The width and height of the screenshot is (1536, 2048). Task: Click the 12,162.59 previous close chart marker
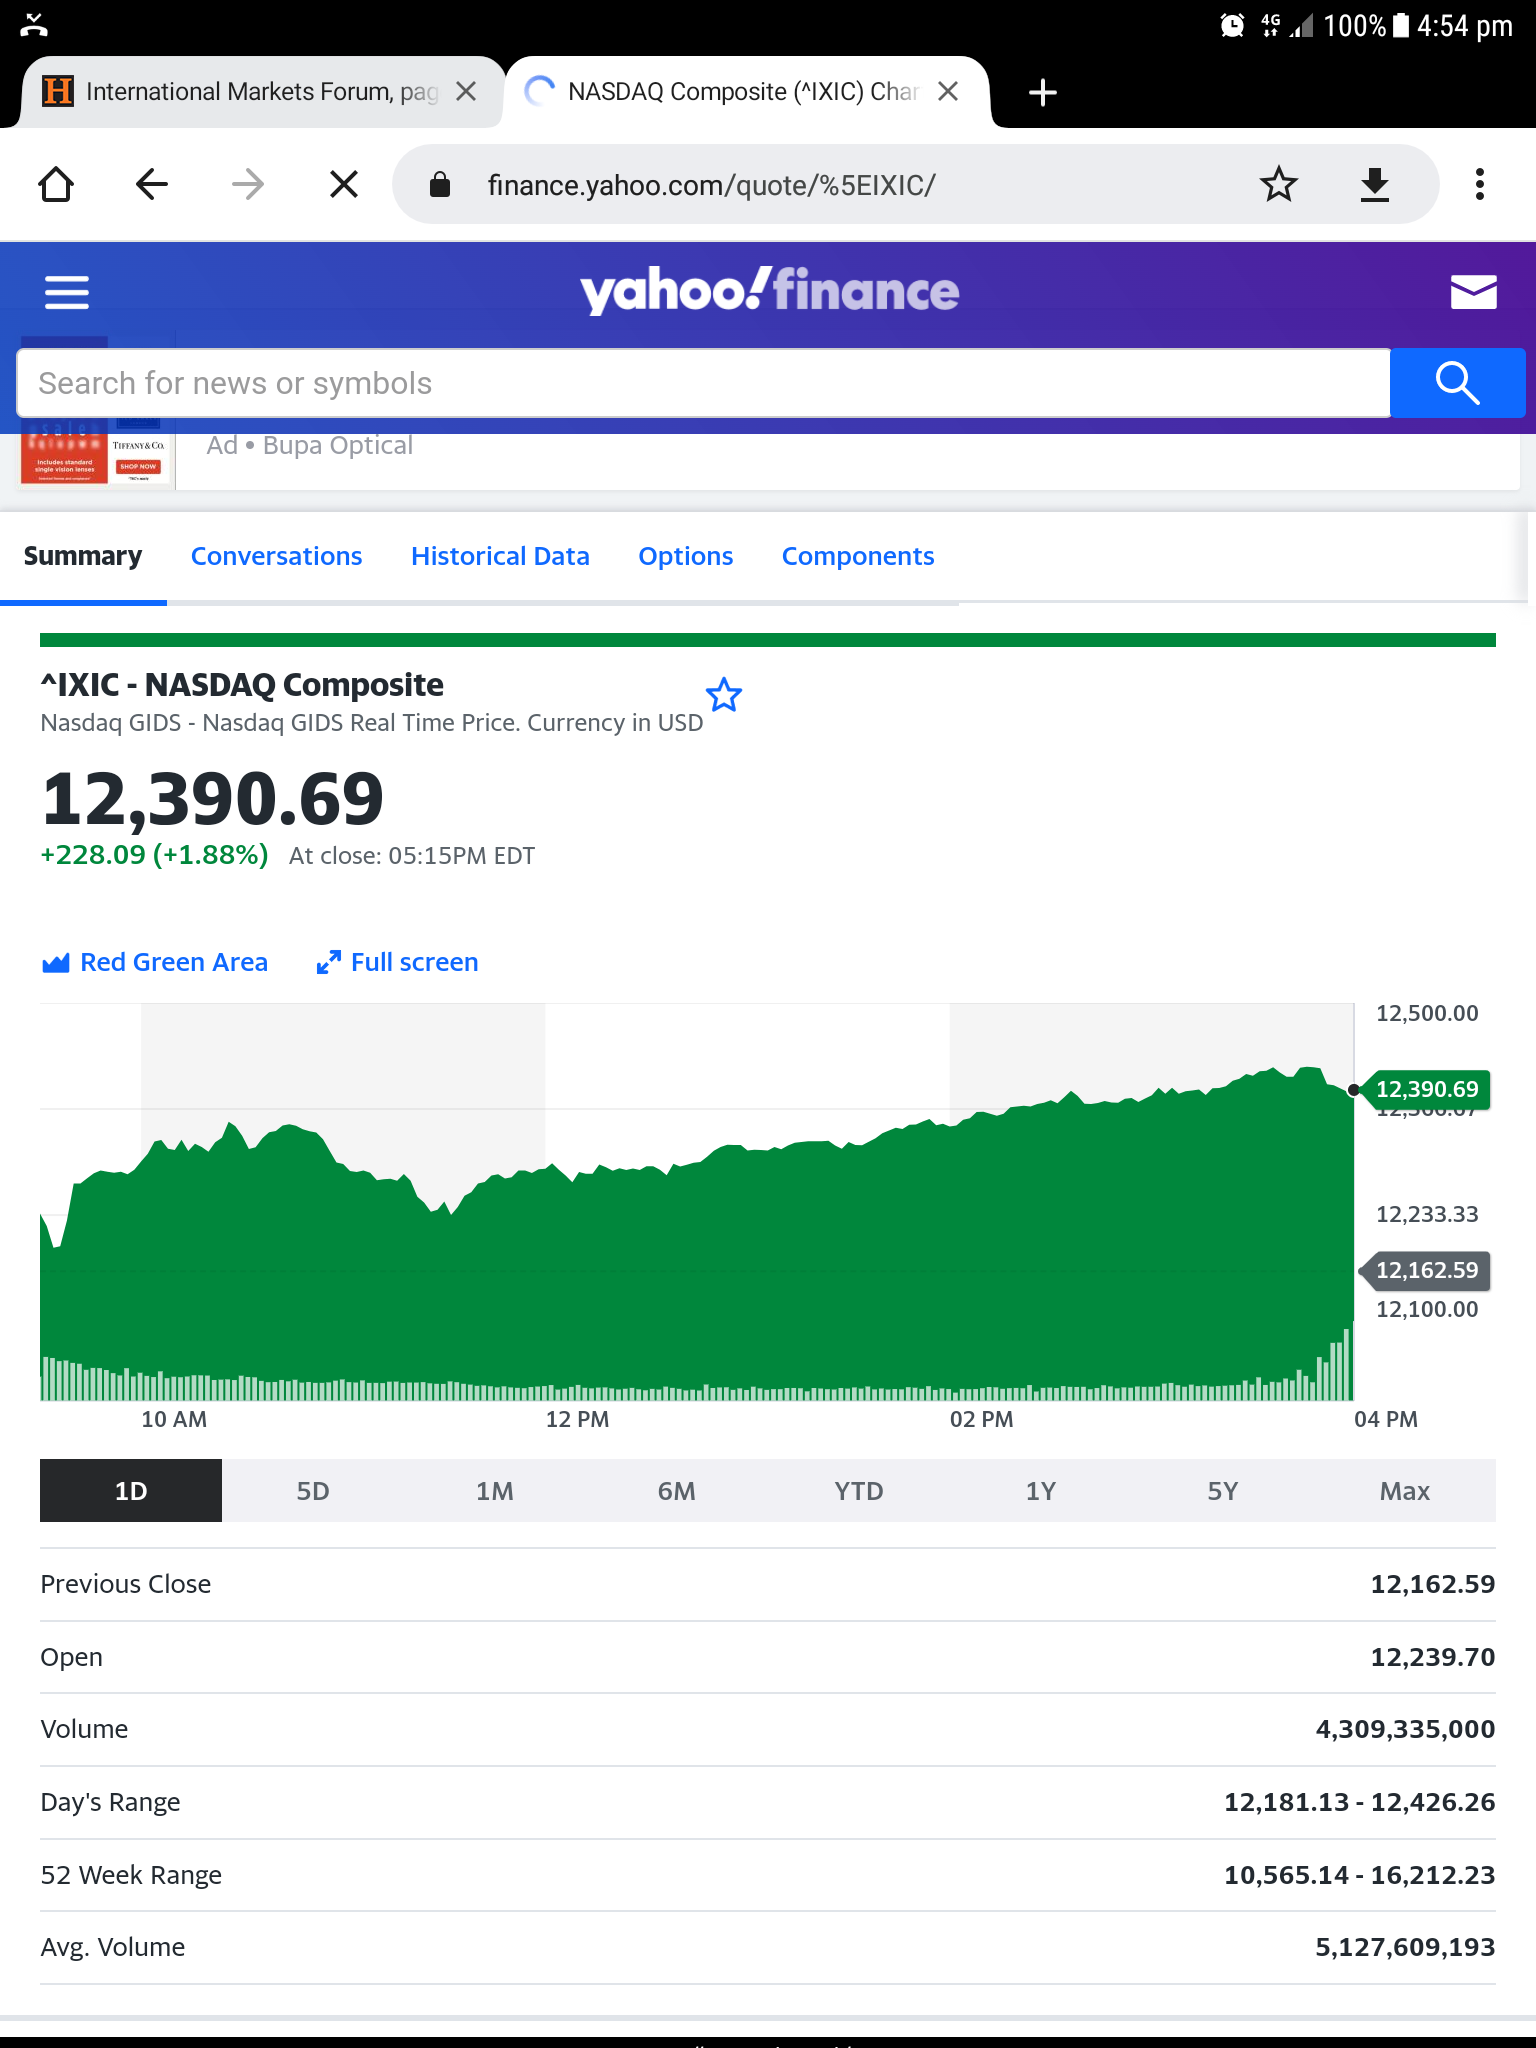[x=1425, y=1271]
